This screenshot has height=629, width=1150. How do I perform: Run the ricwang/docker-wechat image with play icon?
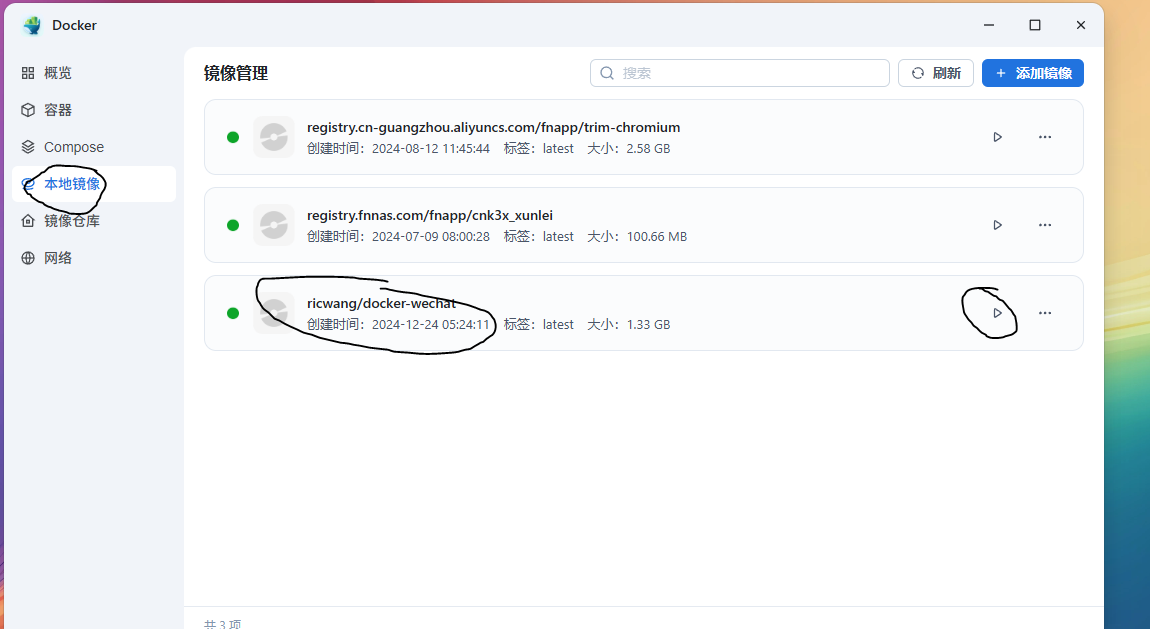997,313
